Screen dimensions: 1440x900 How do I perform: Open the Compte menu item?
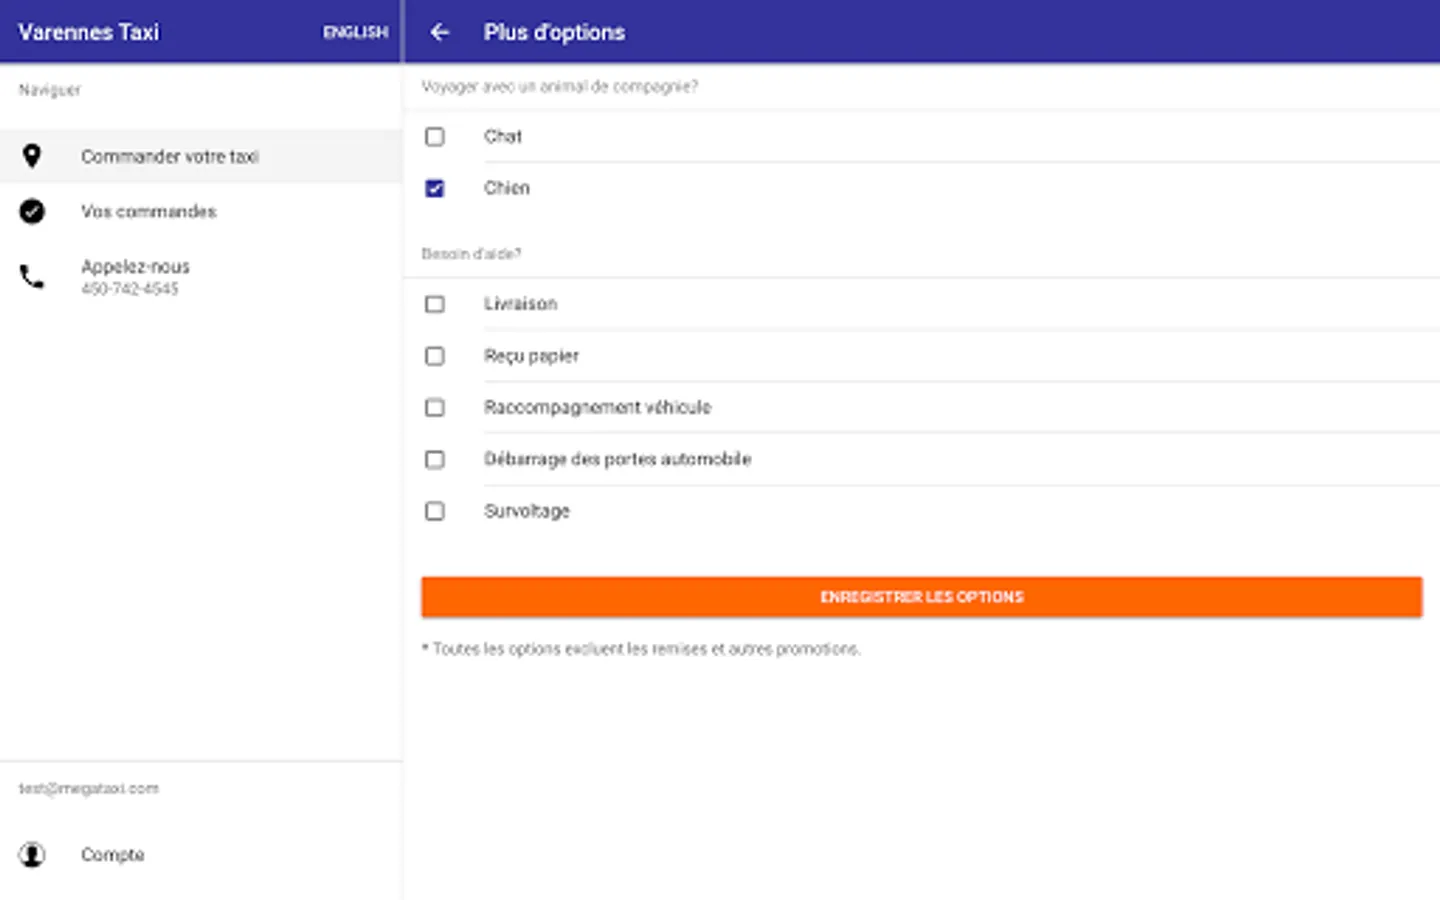113,855
